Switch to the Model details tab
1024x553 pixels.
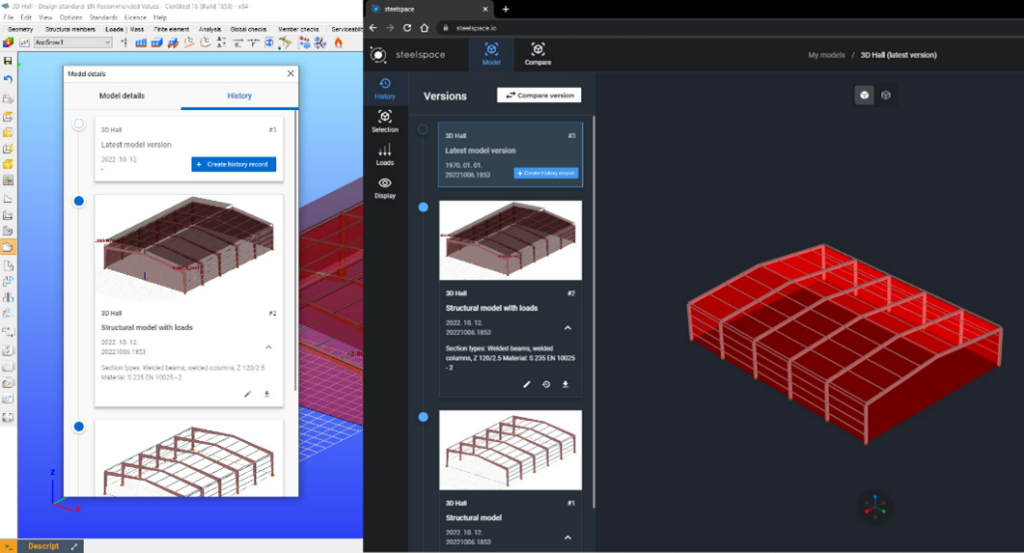[122, 96]
